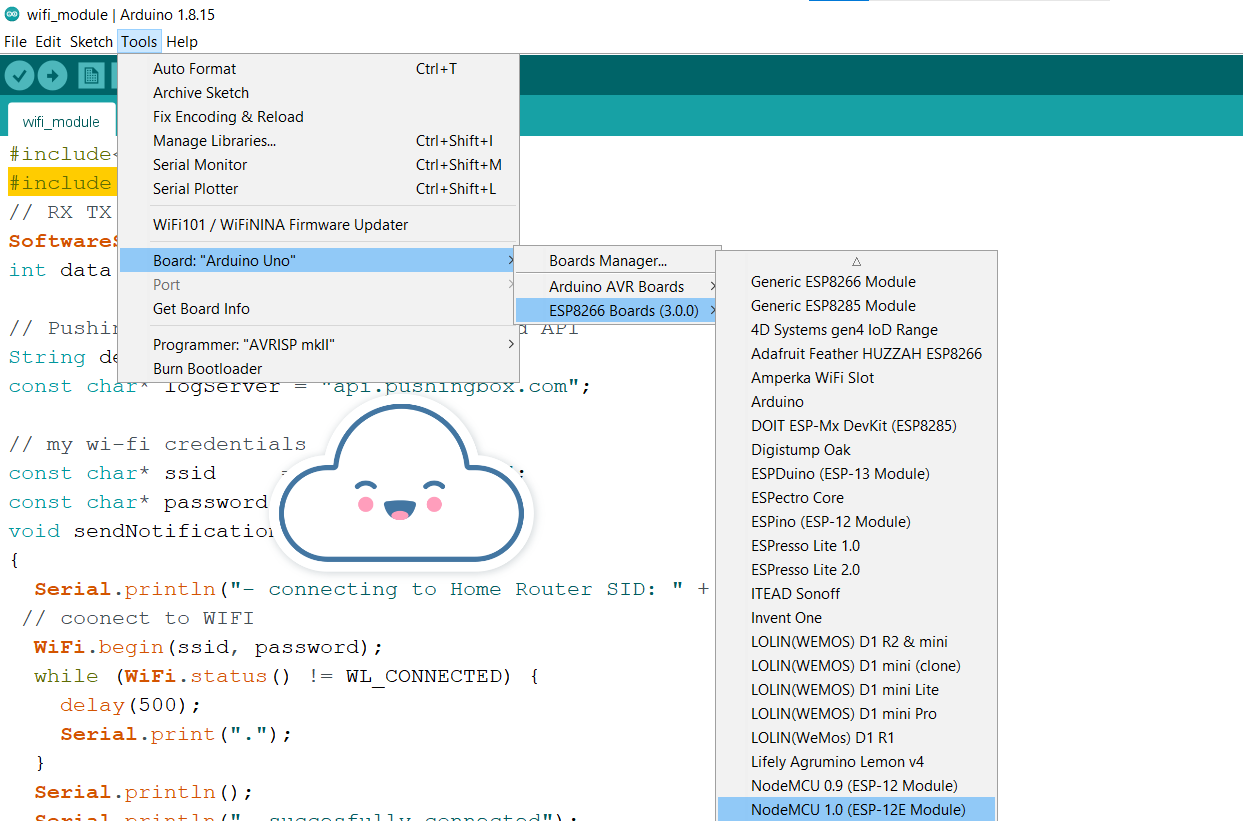Choose ITEAD Sonoff board
The image size is (1243, 821).
[857, 594]
